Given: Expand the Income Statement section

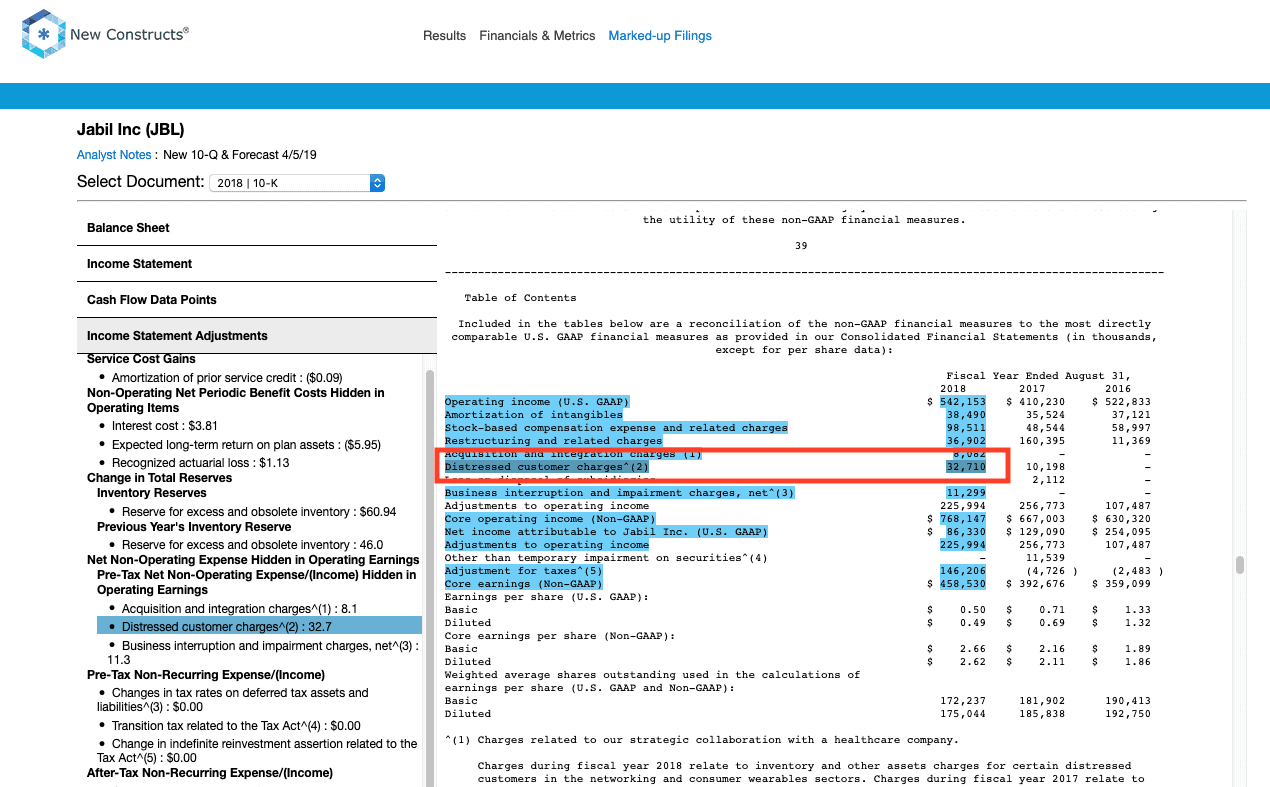Looking at the screenshot, I should click(x=257, y=264).
